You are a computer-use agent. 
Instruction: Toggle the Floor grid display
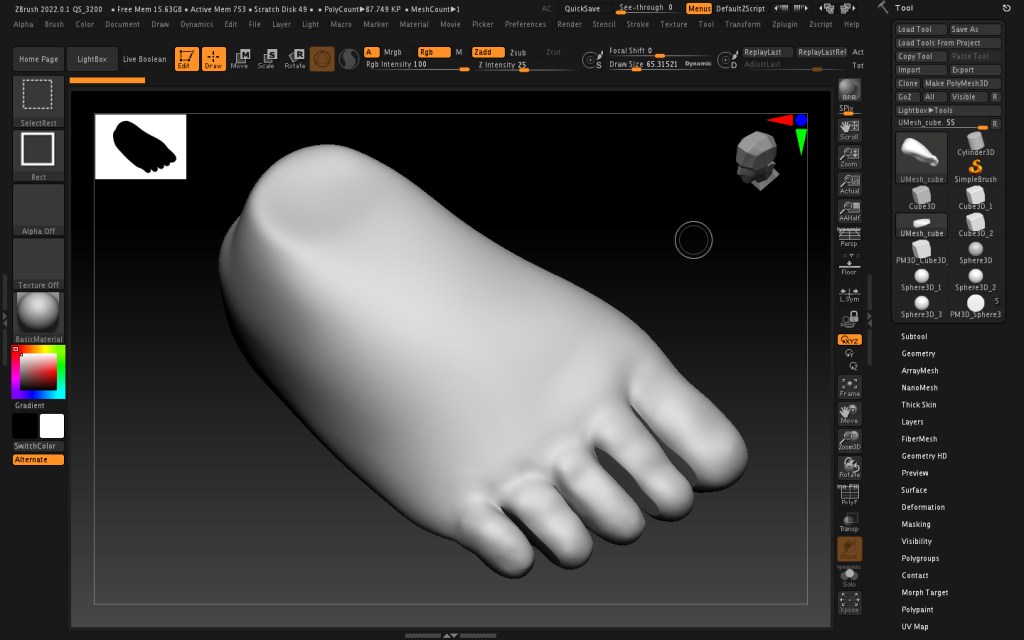coord(849,266)
